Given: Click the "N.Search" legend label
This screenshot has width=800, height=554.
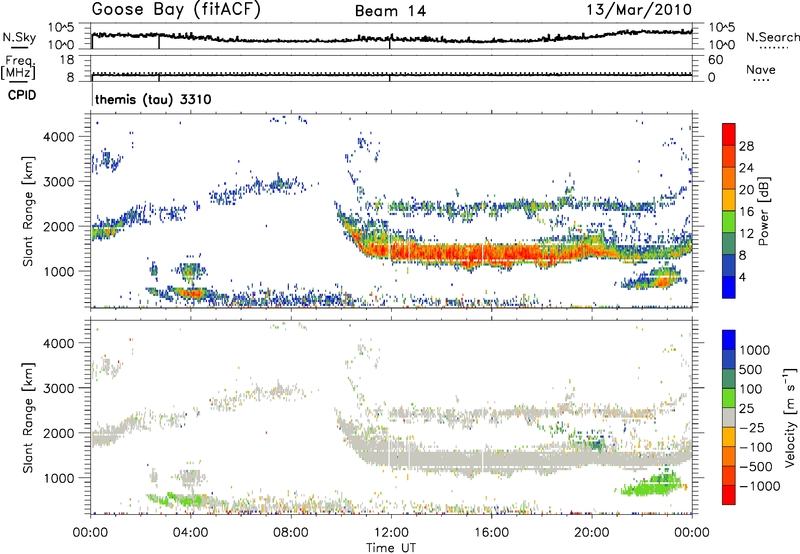Looking at the screenshot, I should coord(772,37).
